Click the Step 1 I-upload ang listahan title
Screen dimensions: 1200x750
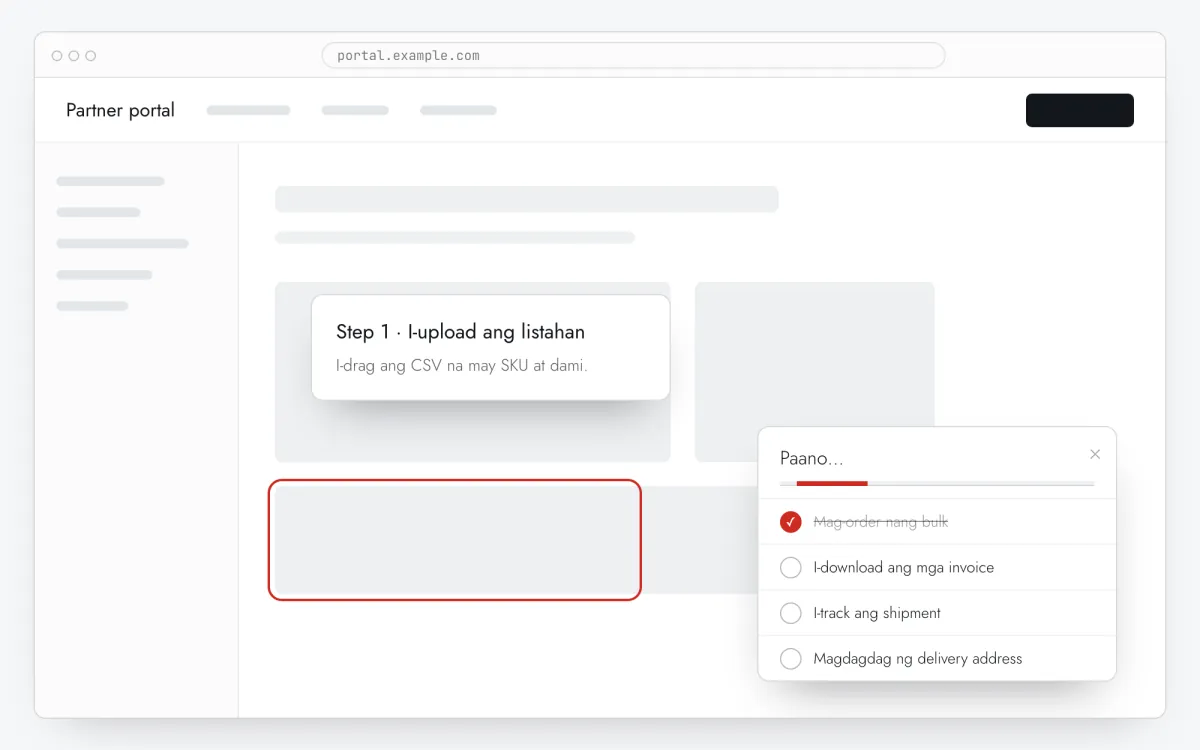tap(460, 332)
